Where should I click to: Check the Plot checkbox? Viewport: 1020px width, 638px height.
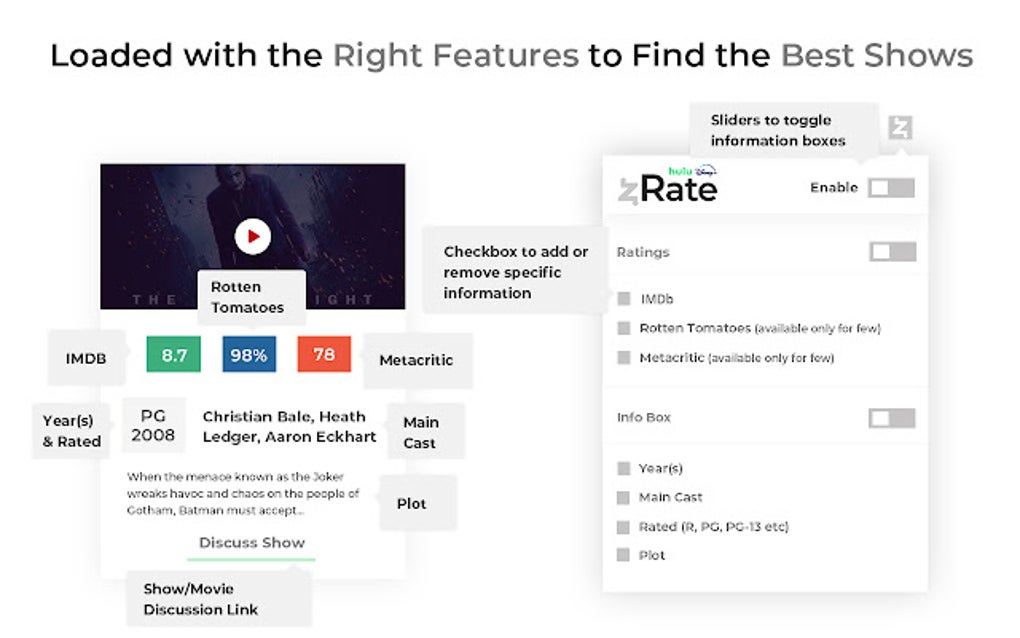tap(624, 555)
